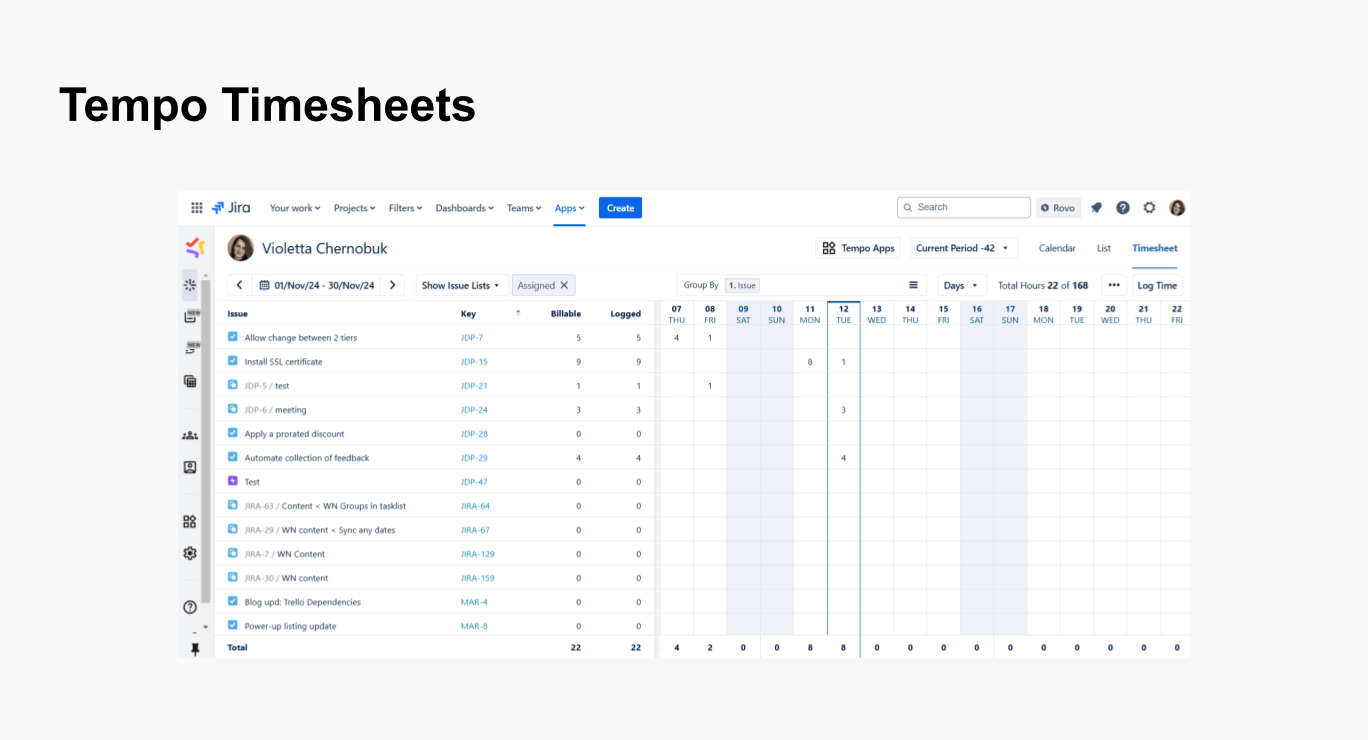This screenshot has height=740, width=1368.
Task: Open the Teams icon in left sidebar
Action: (x=190, y=436)
